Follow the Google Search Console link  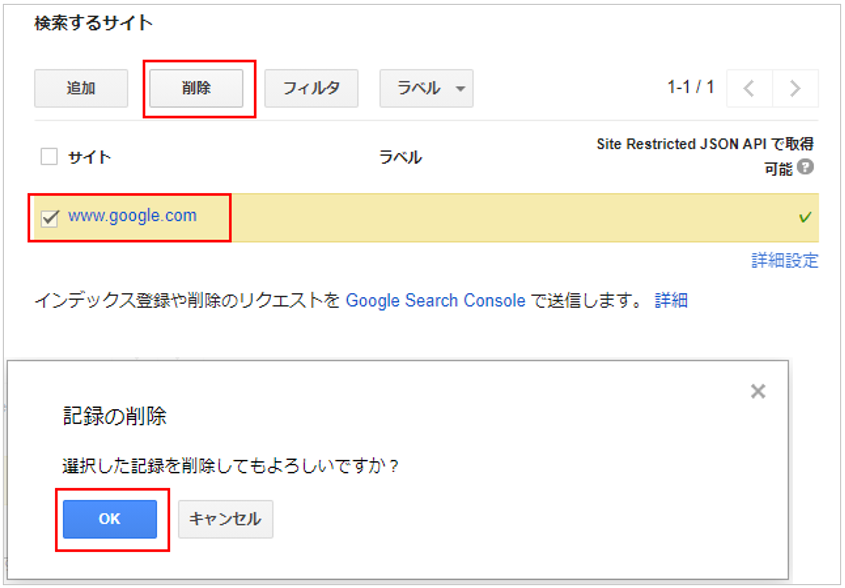click(435, 300)
